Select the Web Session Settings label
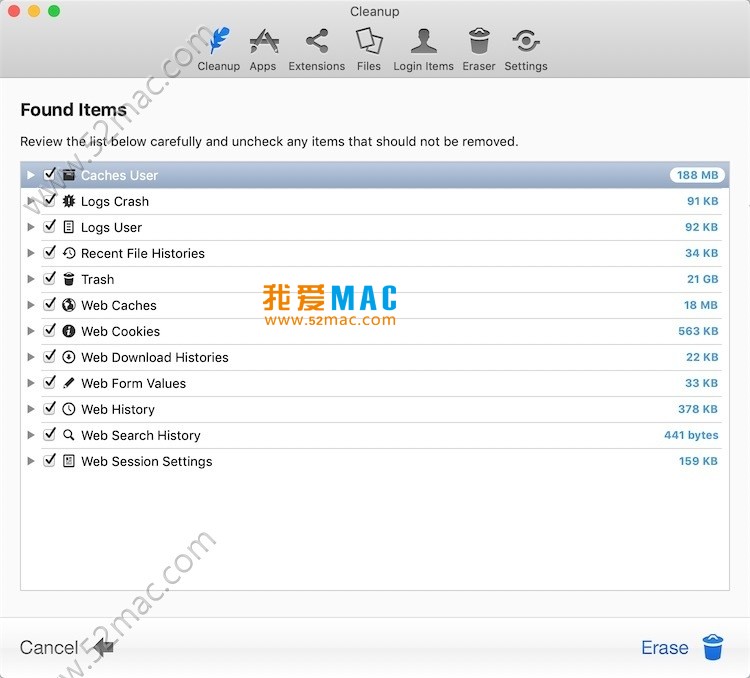Viewport: 750px width, 678px height. tap(147, 461)
